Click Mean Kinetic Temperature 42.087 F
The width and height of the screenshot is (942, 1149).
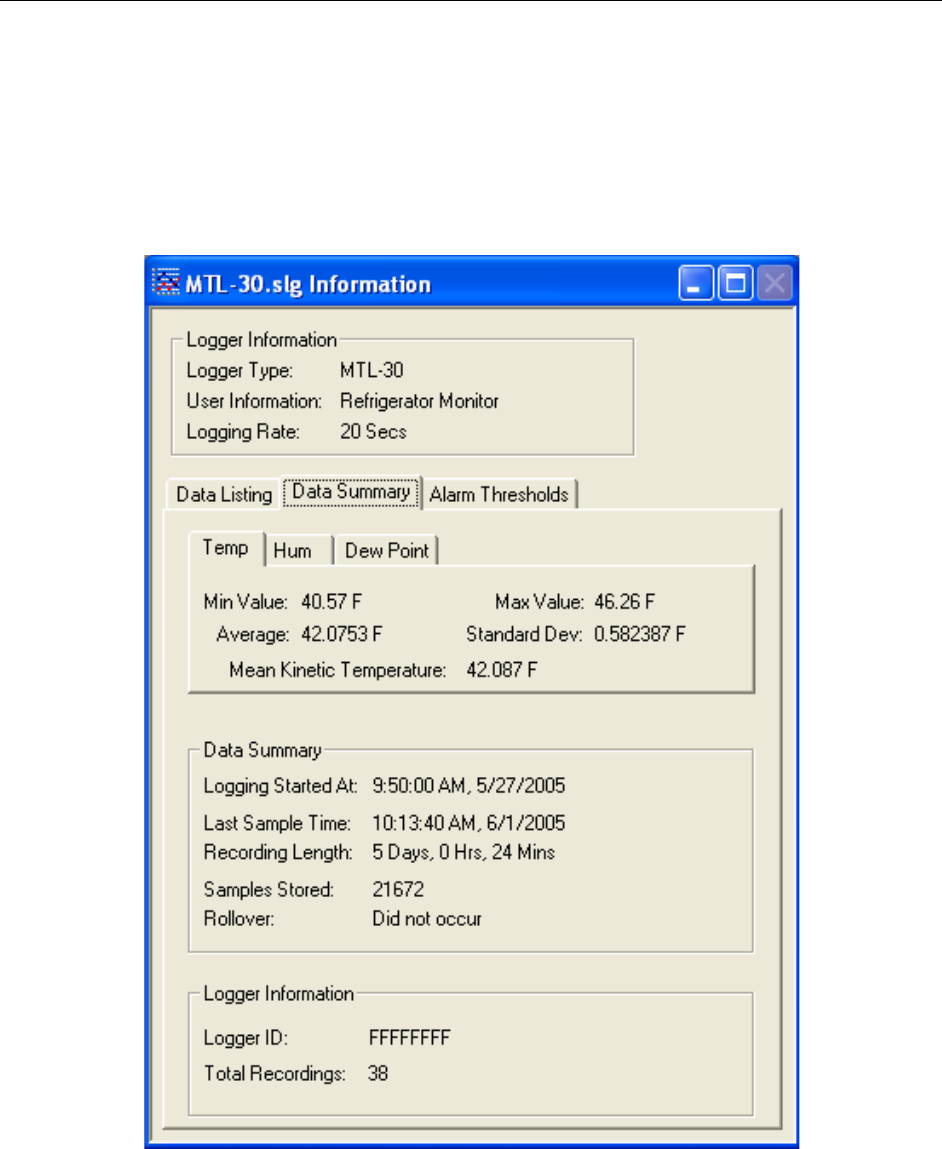pyautogui.click(x=502, y=670)
